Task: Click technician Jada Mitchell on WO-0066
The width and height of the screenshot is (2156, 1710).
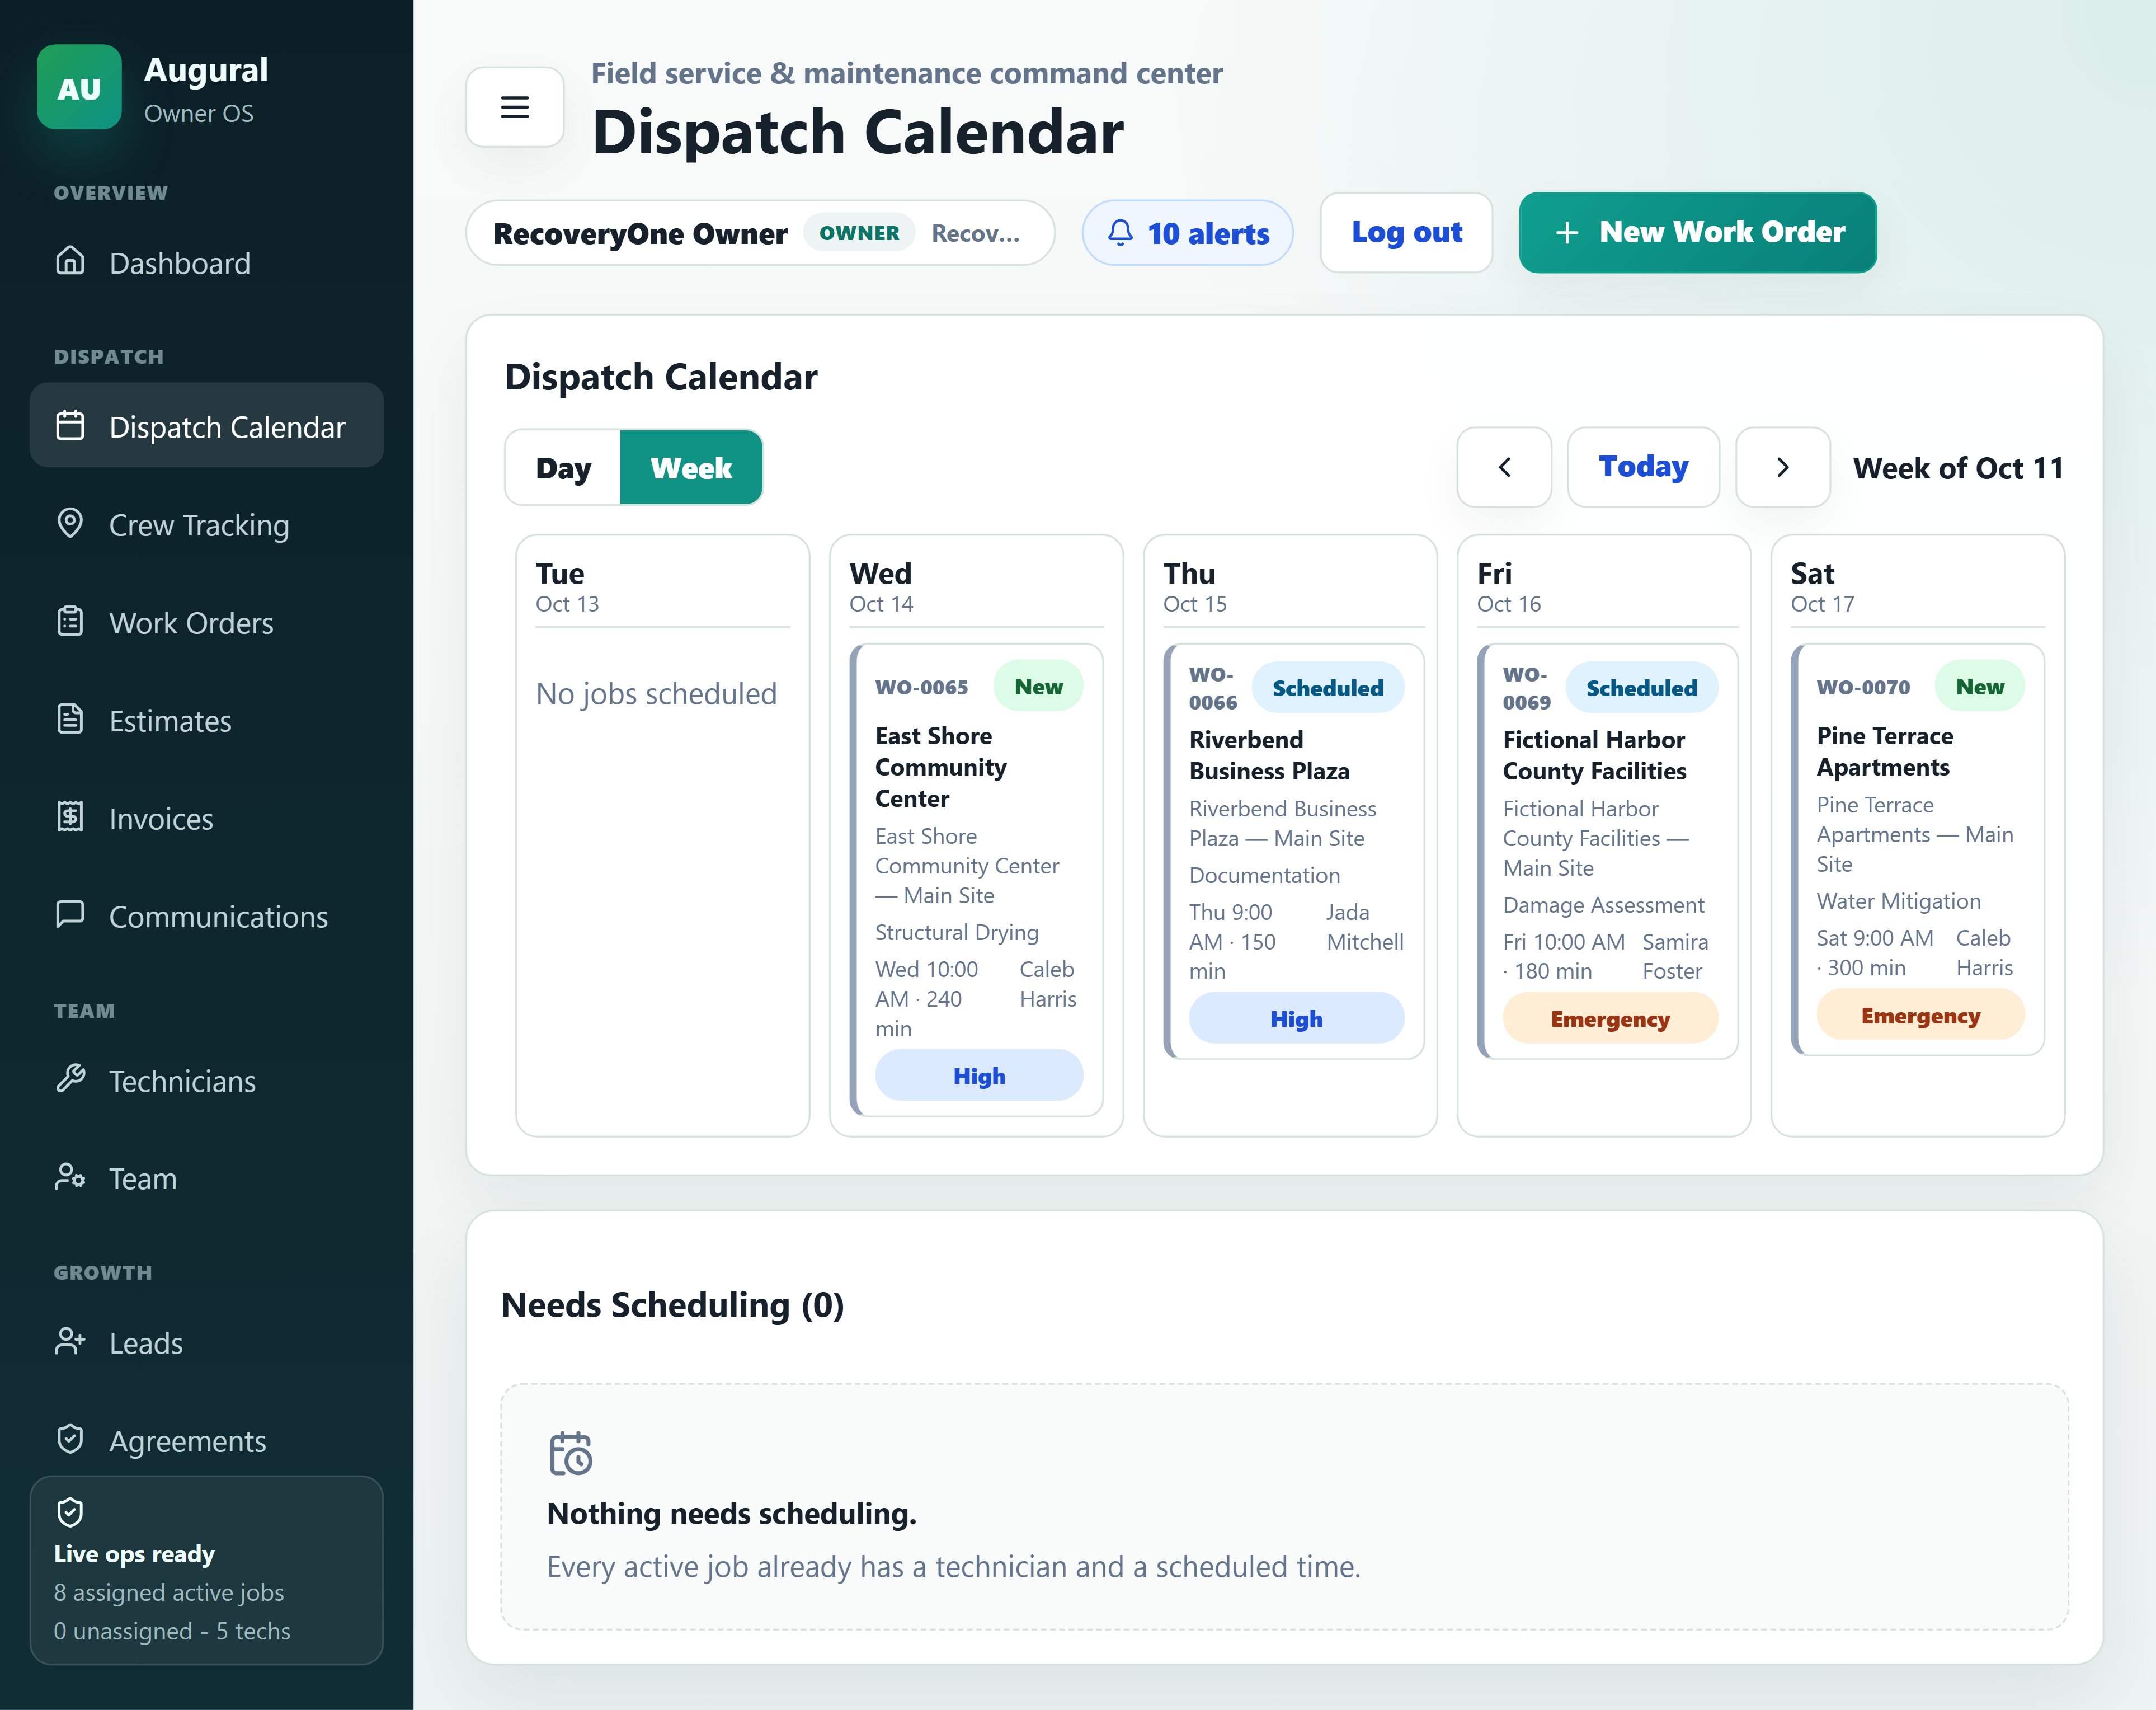Action: point(1364,926)
